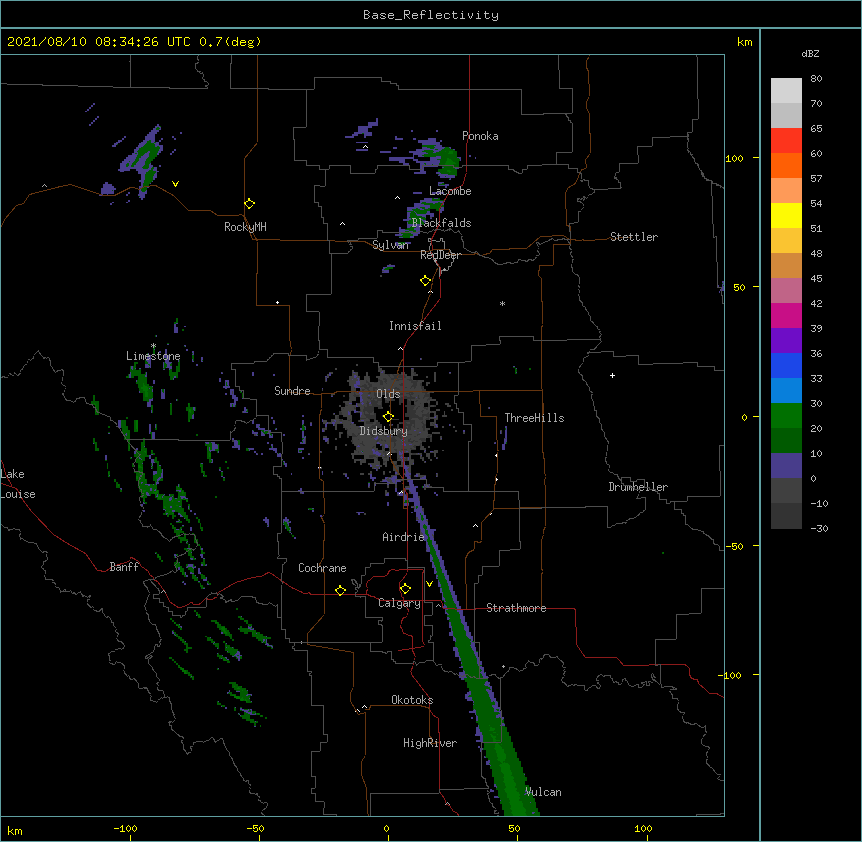Pick the 10 dBZ slate blue legend swatch
862x842 pixels.
click(786, 466)
